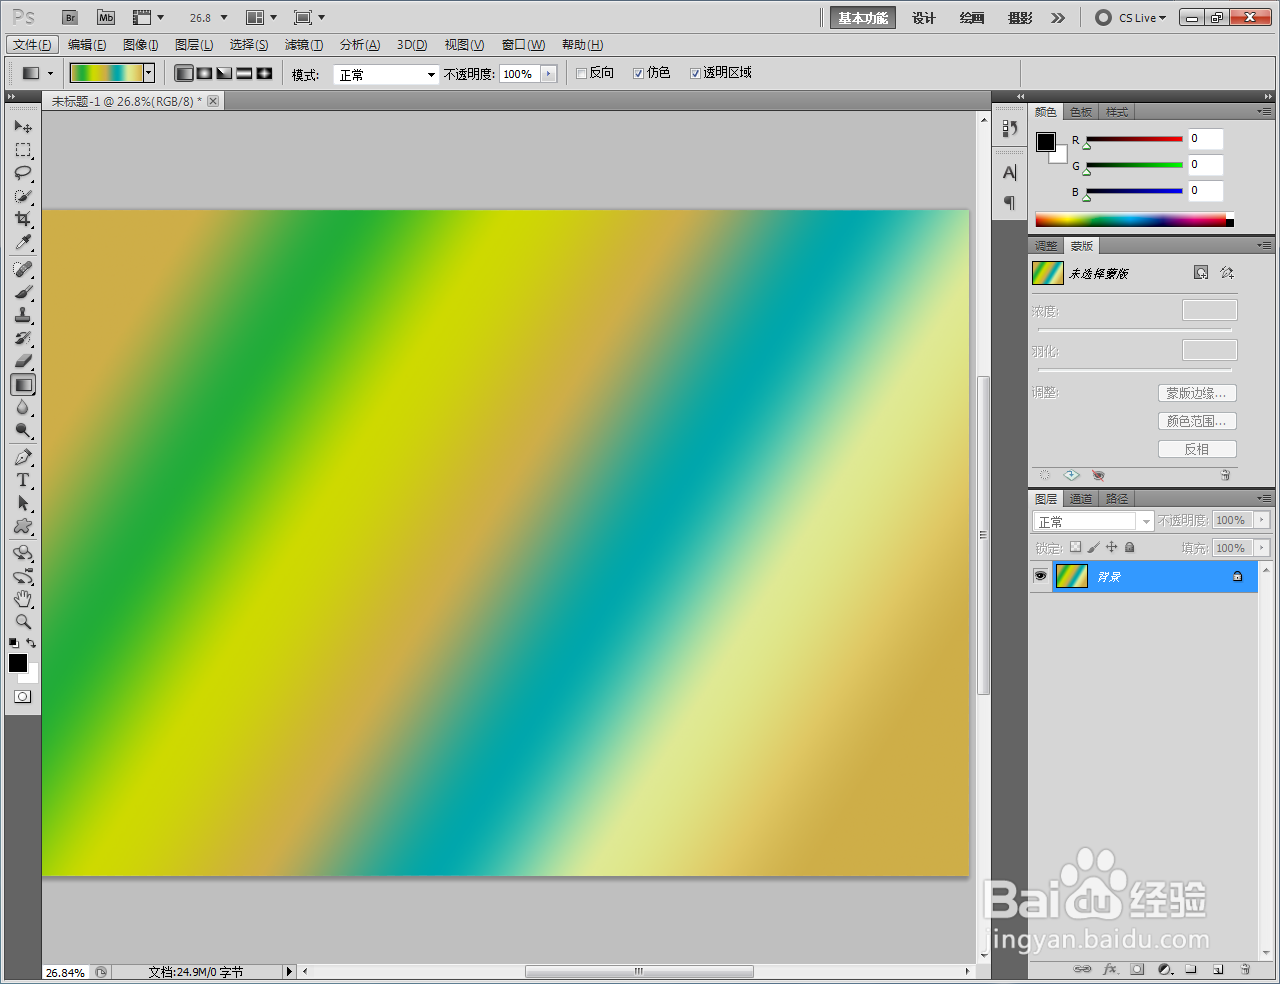This screenshot has height=984, width=1280.
Task: Choose Radial gradient style
Action: tap(204, 73)
